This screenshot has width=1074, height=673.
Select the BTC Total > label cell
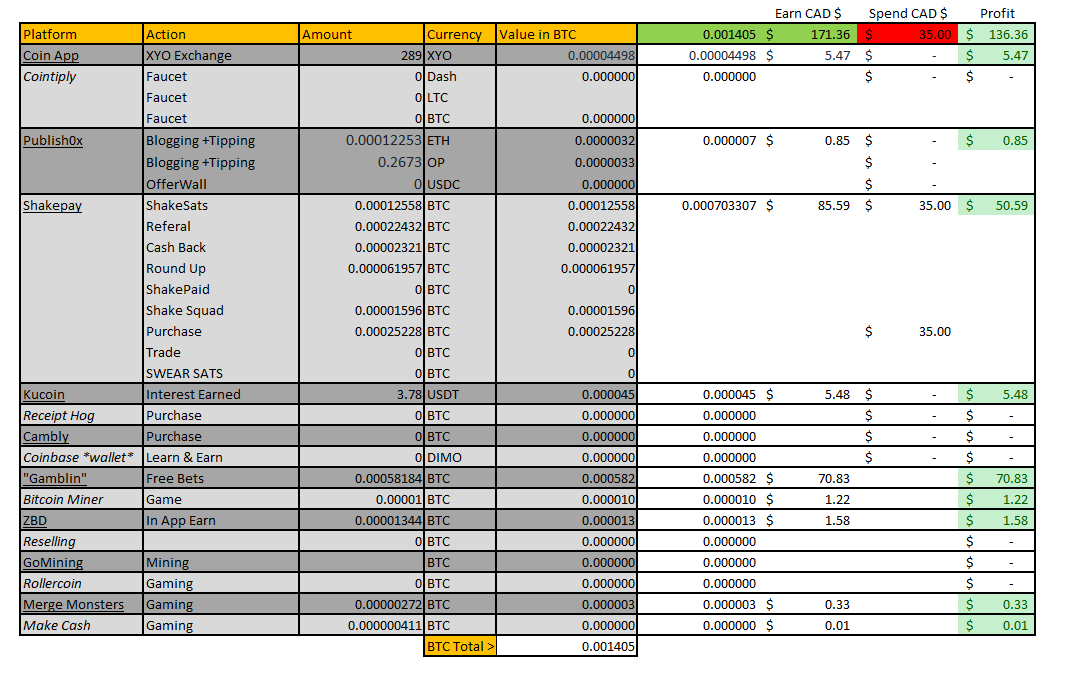pyautogui.click(x=460, y=646)
